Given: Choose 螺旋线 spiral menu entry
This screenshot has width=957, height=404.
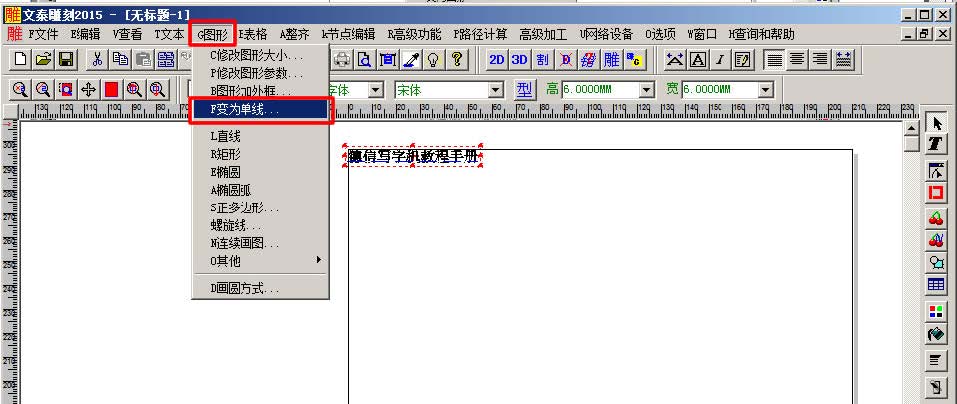Looking at the screenshot, I should pos(261,225).
